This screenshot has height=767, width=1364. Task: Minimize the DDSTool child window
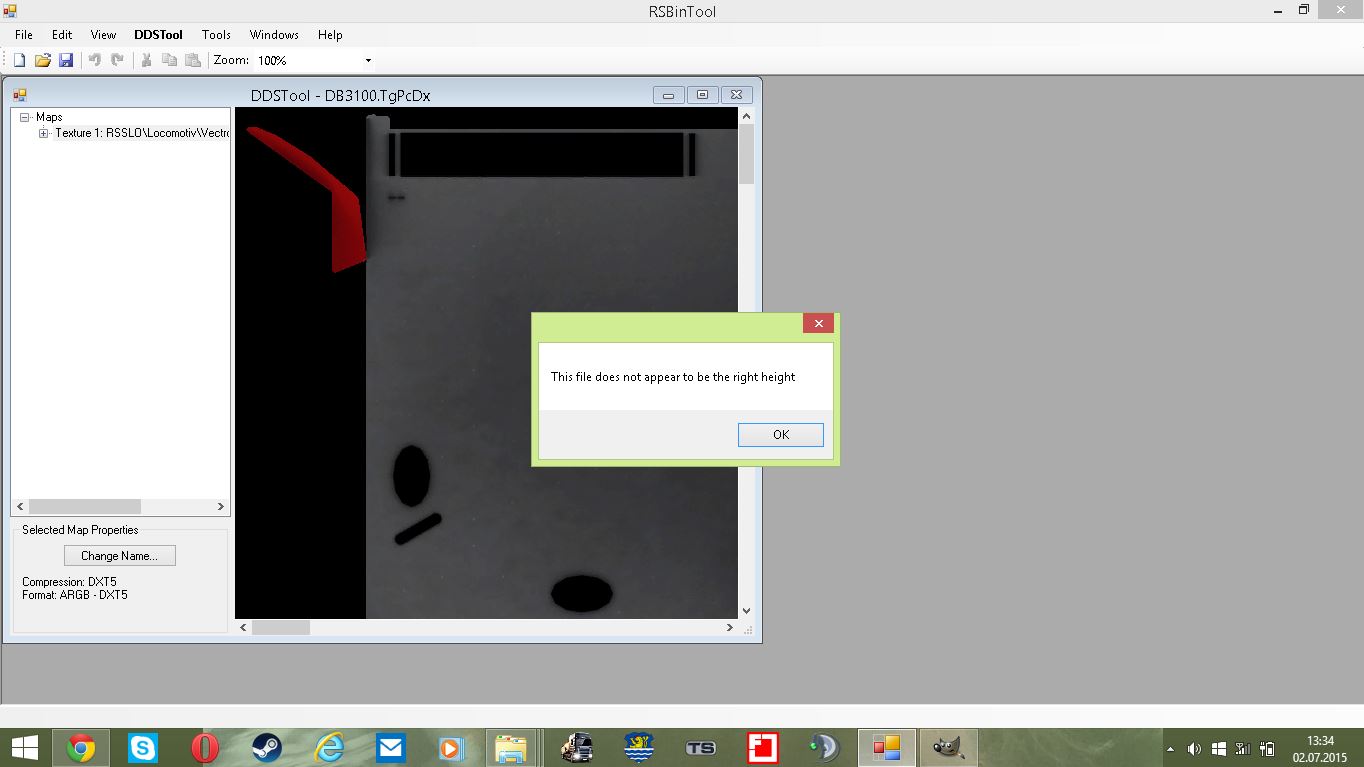[668, 95]
